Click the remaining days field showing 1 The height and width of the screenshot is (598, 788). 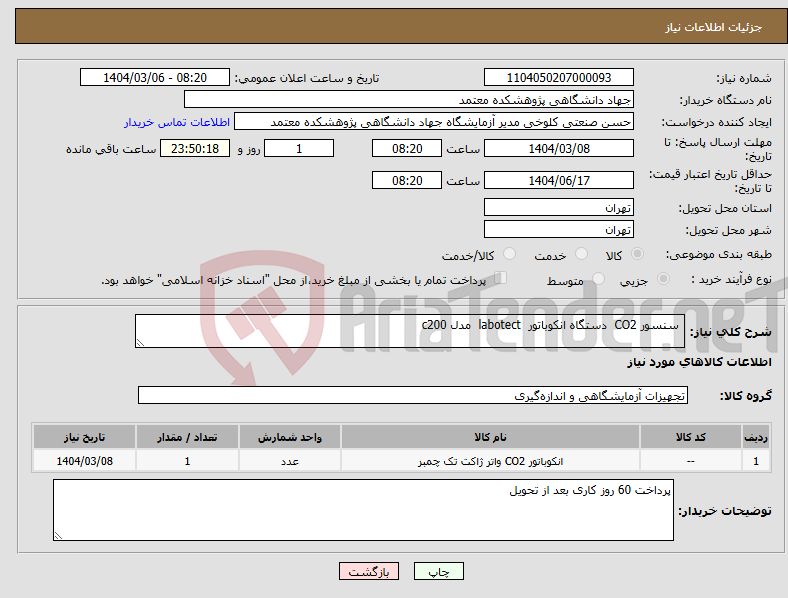[x=299, y=148]
